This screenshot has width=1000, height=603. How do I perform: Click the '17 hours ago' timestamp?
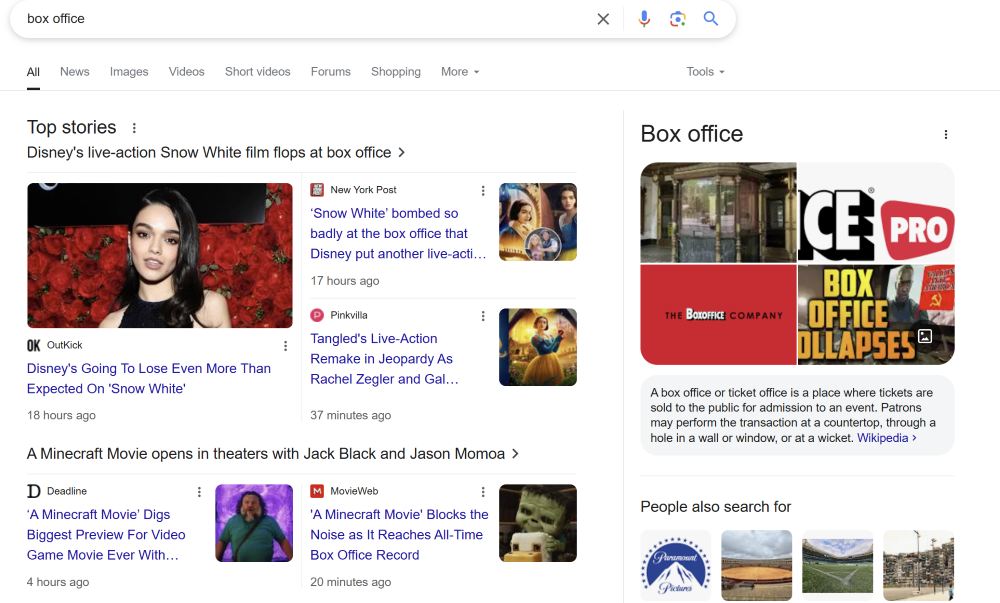coord(344,281)
